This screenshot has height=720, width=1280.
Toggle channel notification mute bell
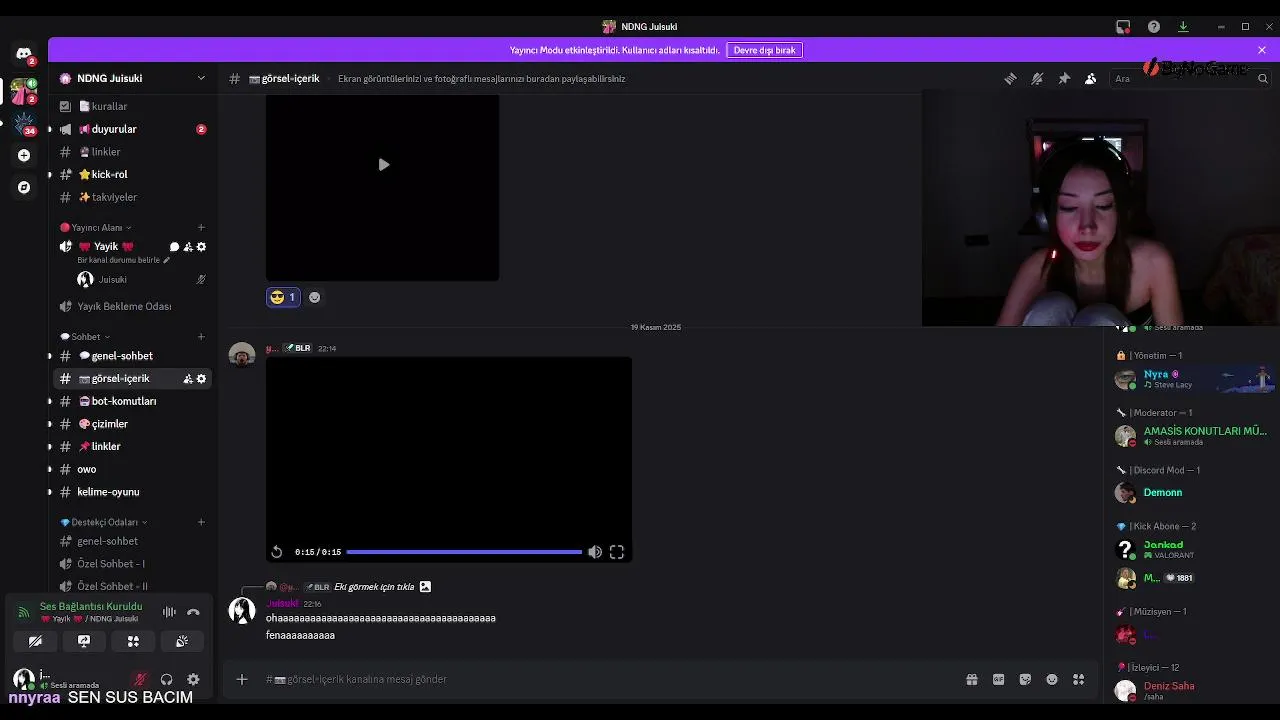pyautogui.click(x=1037, y=78)
